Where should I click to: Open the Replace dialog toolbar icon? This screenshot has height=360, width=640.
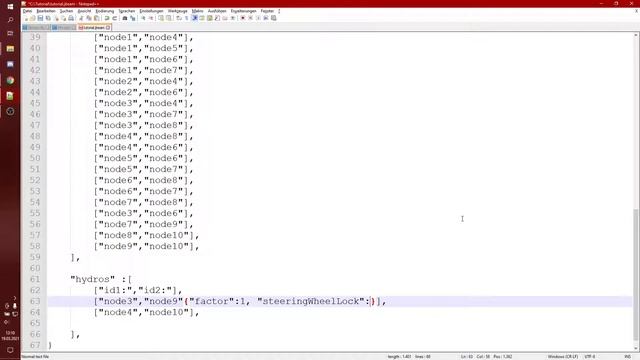pyautogui.click(x=133, y=18)
